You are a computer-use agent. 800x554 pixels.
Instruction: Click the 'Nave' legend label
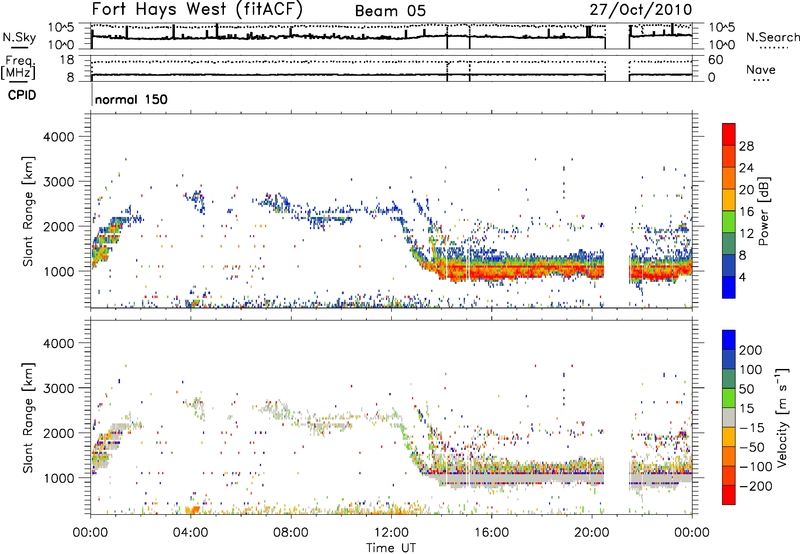click(761, 70)
